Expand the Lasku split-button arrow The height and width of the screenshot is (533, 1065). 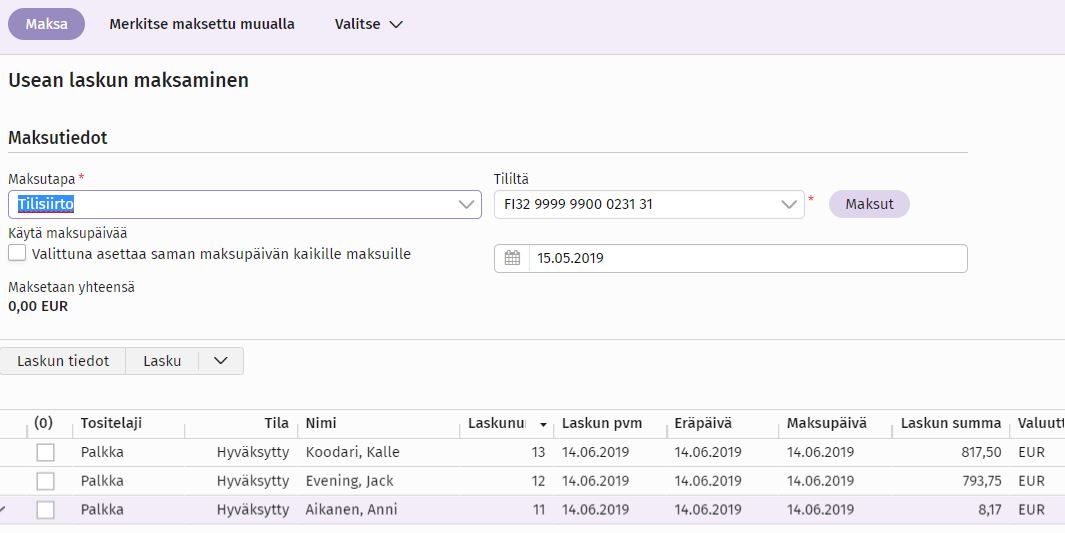tap(221, 361)
